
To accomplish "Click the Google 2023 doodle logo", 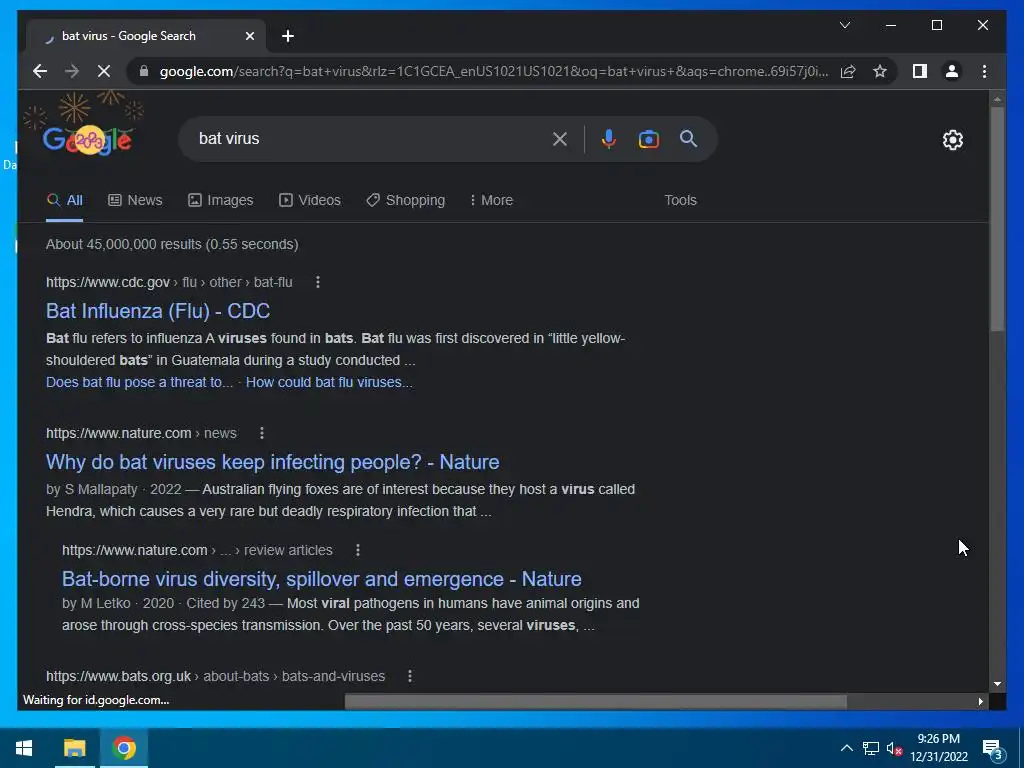I will click(88, 138).
